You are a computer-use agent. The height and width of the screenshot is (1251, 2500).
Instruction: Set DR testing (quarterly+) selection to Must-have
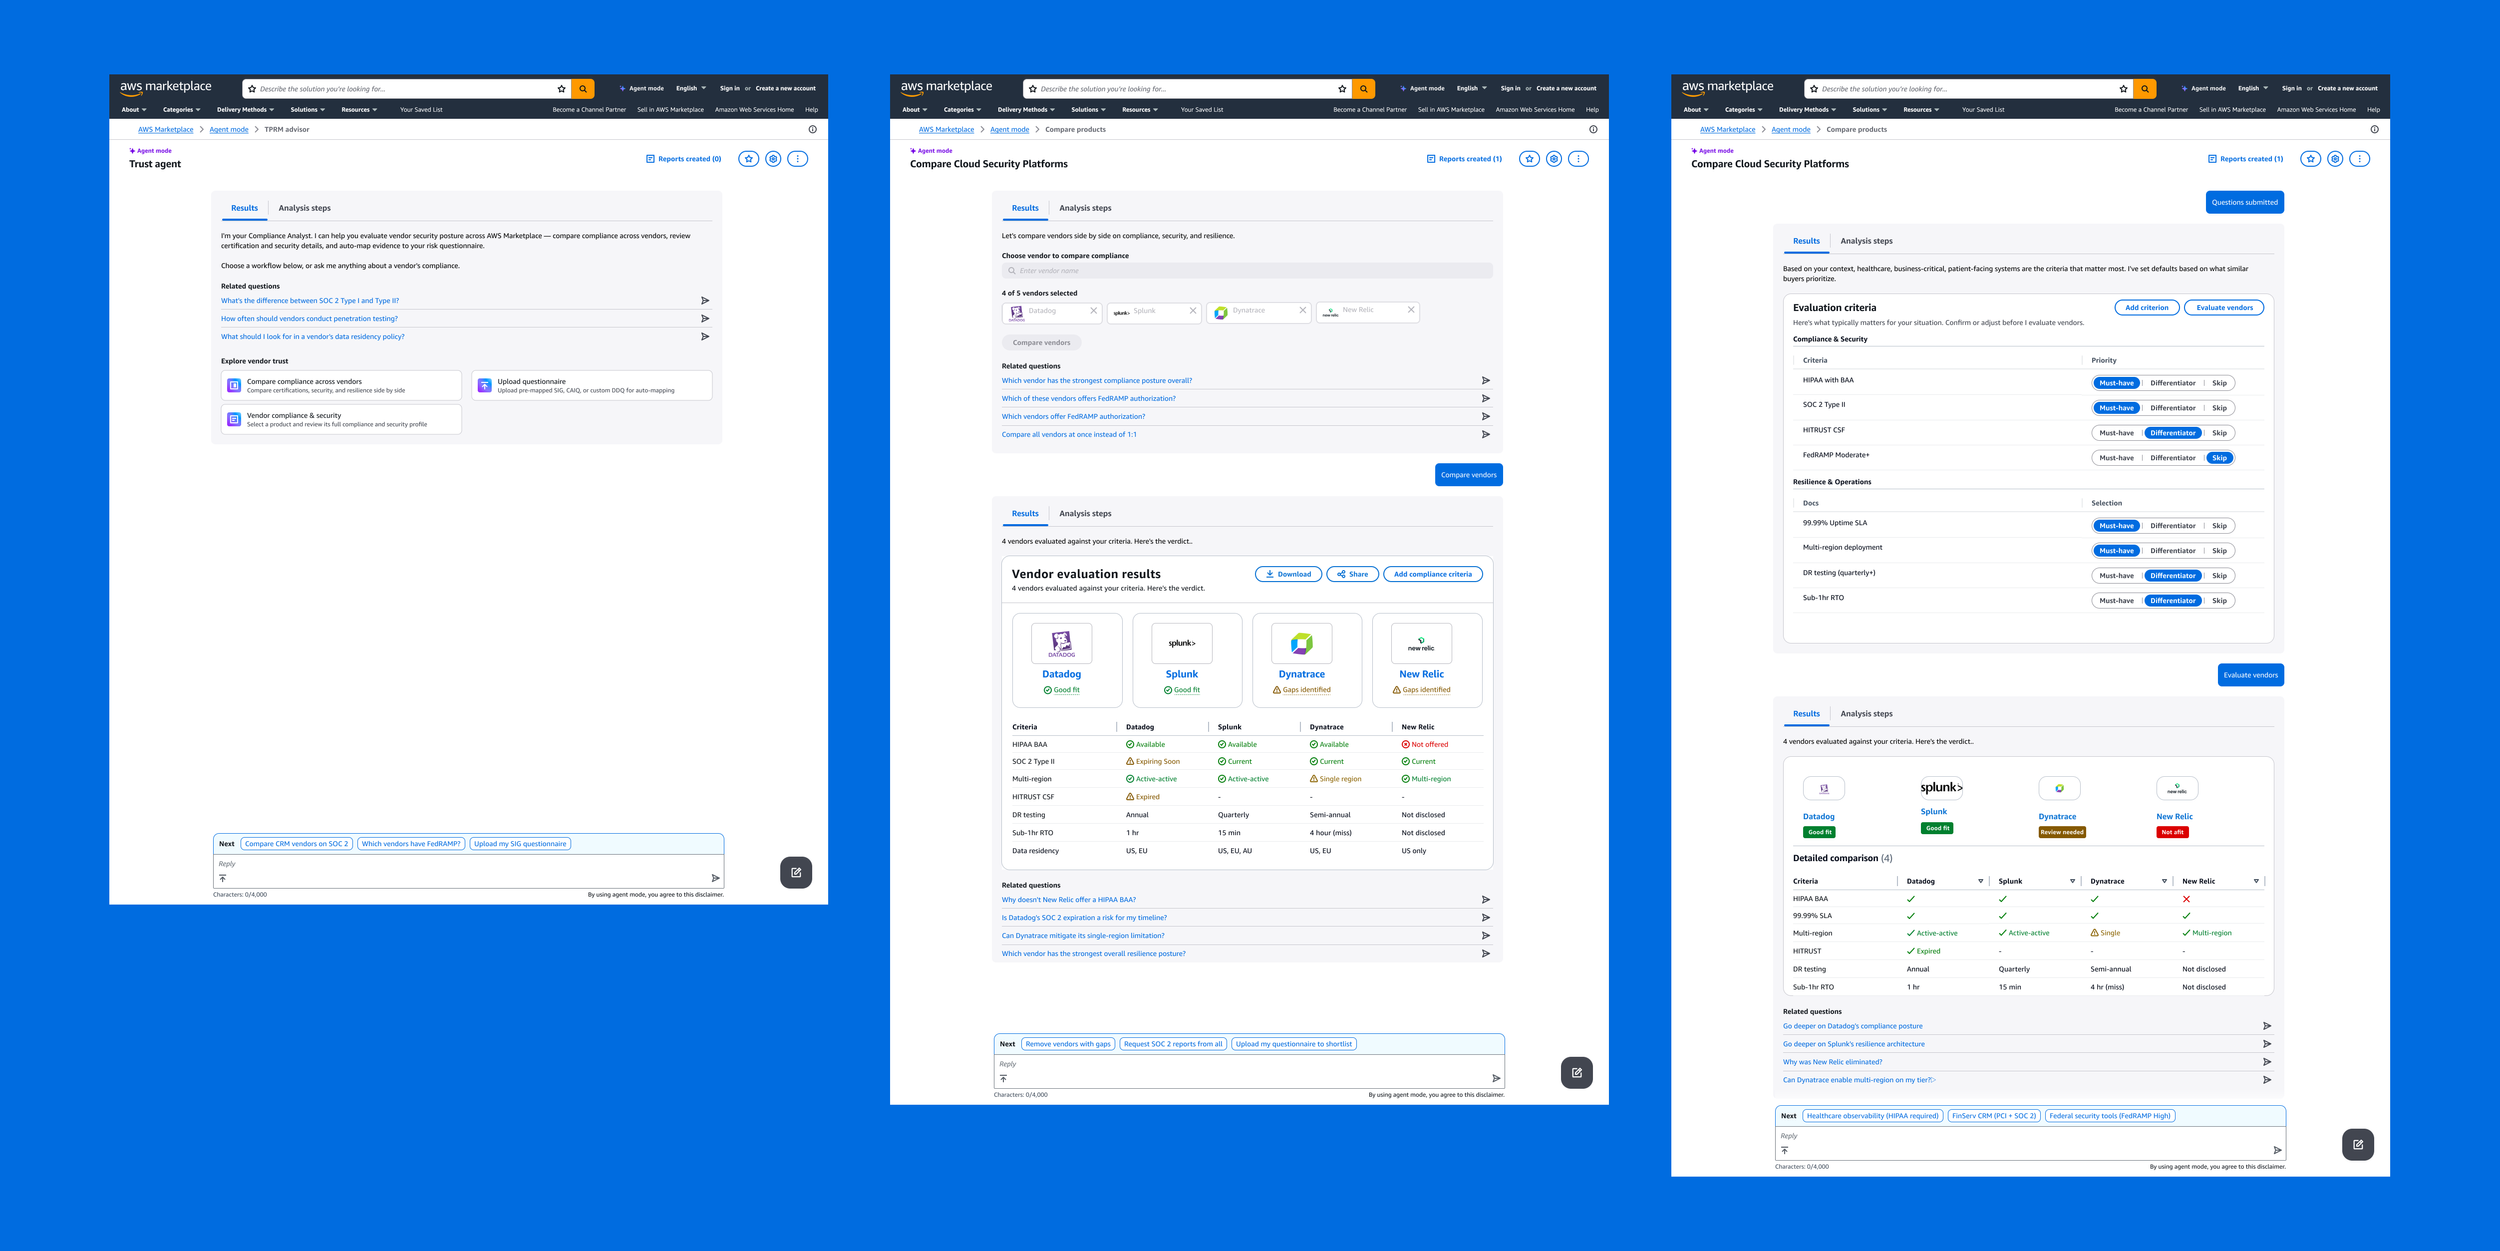point(2116,576)
